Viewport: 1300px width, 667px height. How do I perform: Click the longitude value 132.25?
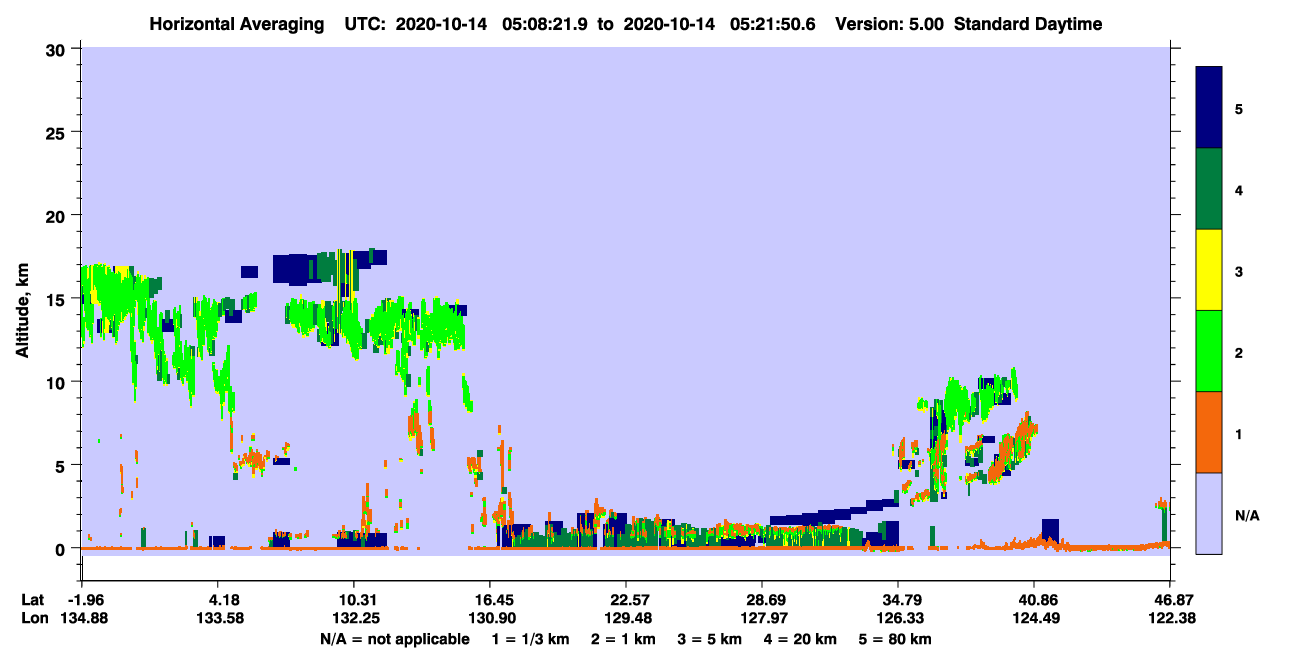pos(355,618)
